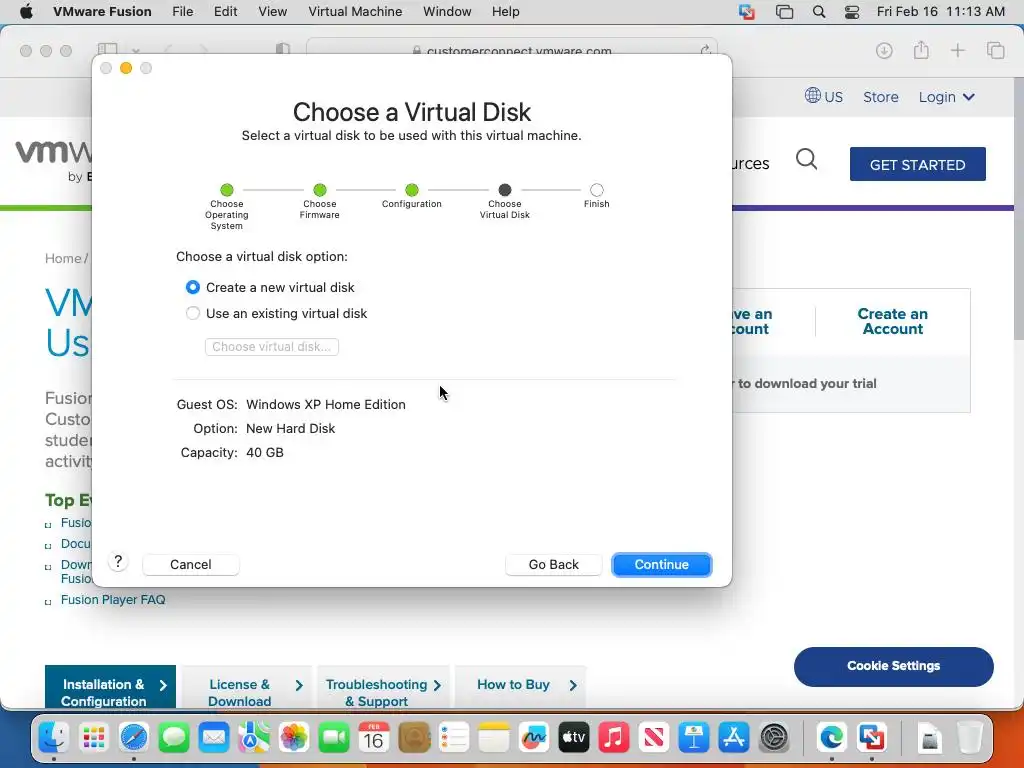Select Create a new virtual disk

click(x=193, y=287)
